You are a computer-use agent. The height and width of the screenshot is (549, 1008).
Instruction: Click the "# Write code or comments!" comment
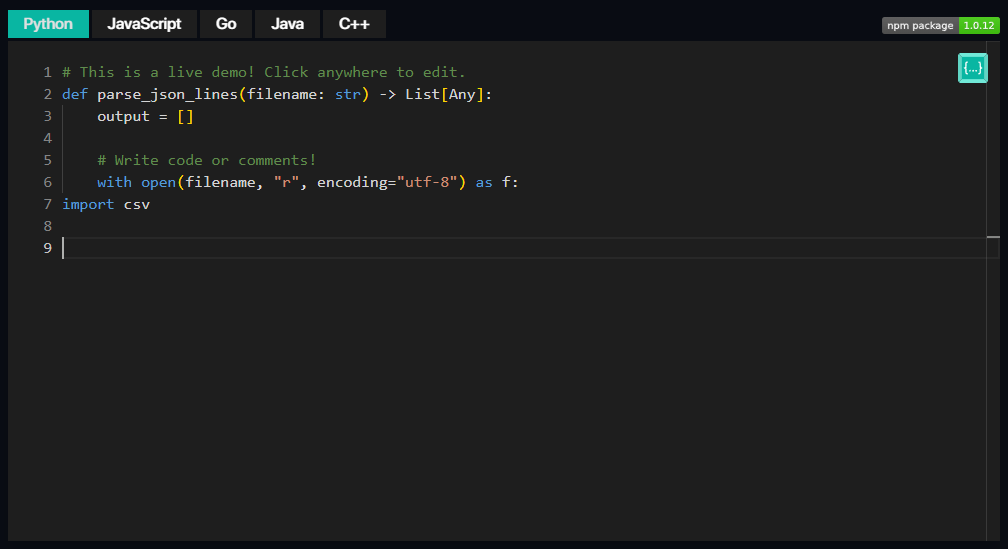(x=206, y=160)
